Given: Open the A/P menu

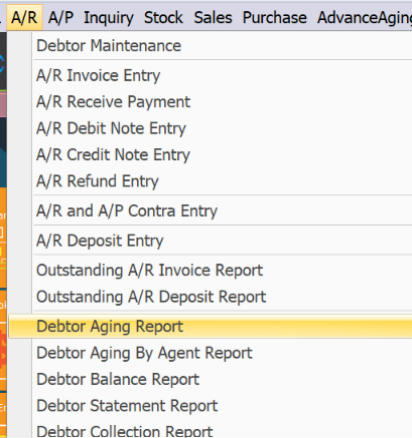Looking at the screenshot, I should [61, 17].
